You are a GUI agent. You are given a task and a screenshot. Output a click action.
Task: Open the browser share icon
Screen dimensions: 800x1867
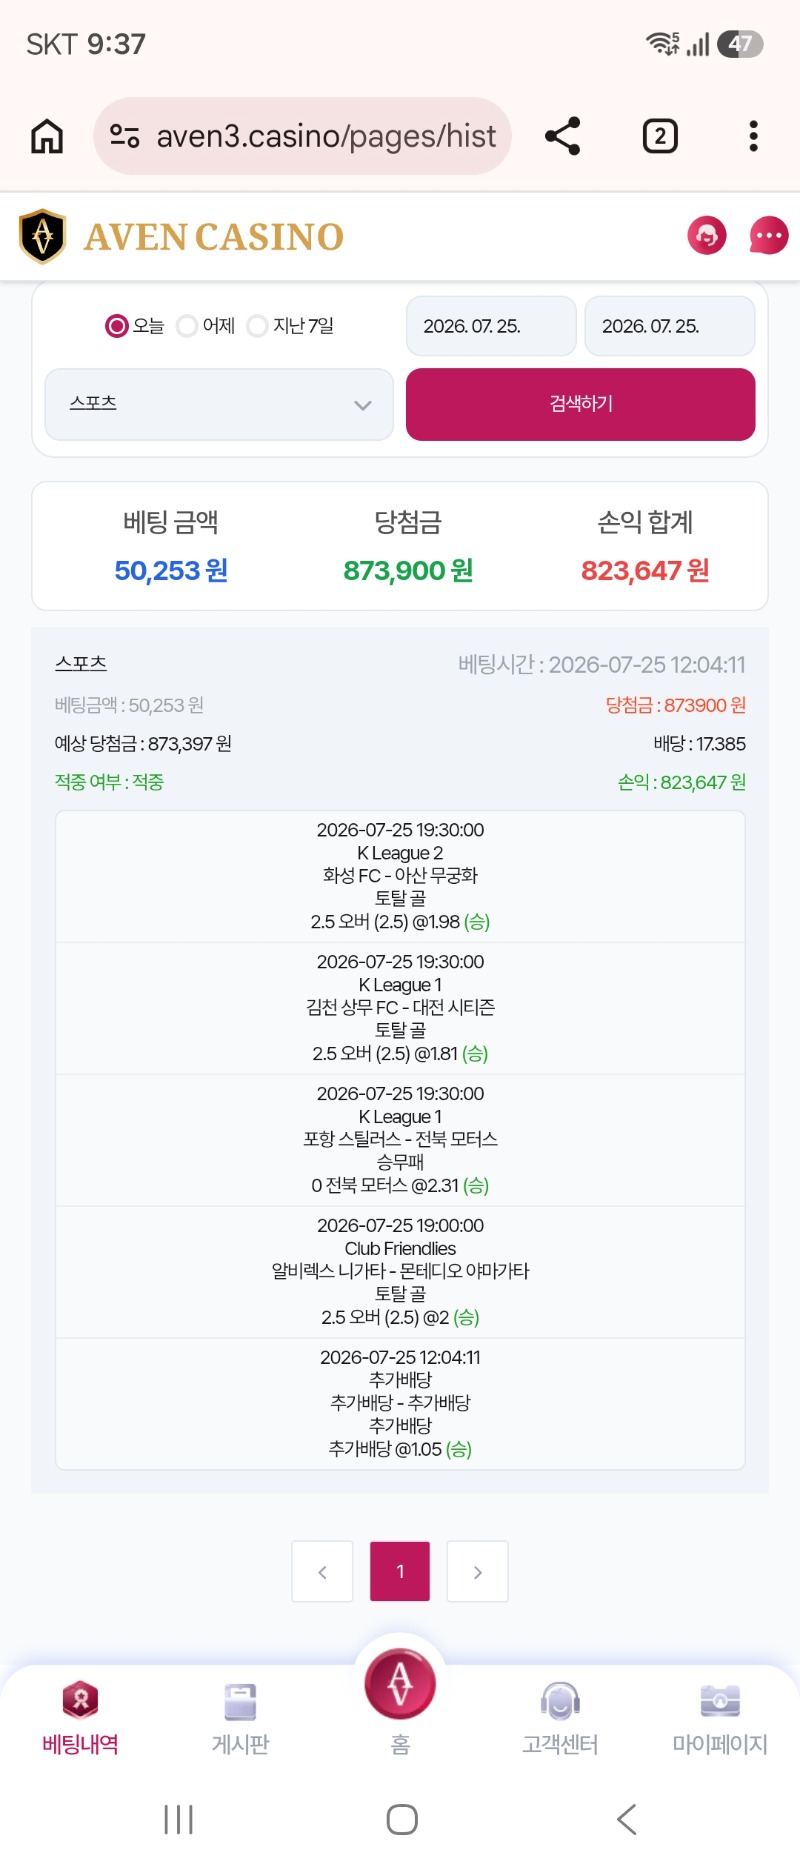pyautogui.click(x=563, y=136)
